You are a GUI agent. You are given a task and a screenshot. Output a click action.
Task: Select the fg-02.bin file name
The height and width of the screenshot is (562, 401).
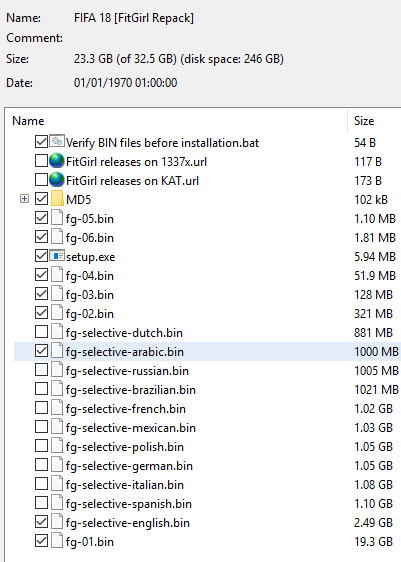tap(90, 314)
